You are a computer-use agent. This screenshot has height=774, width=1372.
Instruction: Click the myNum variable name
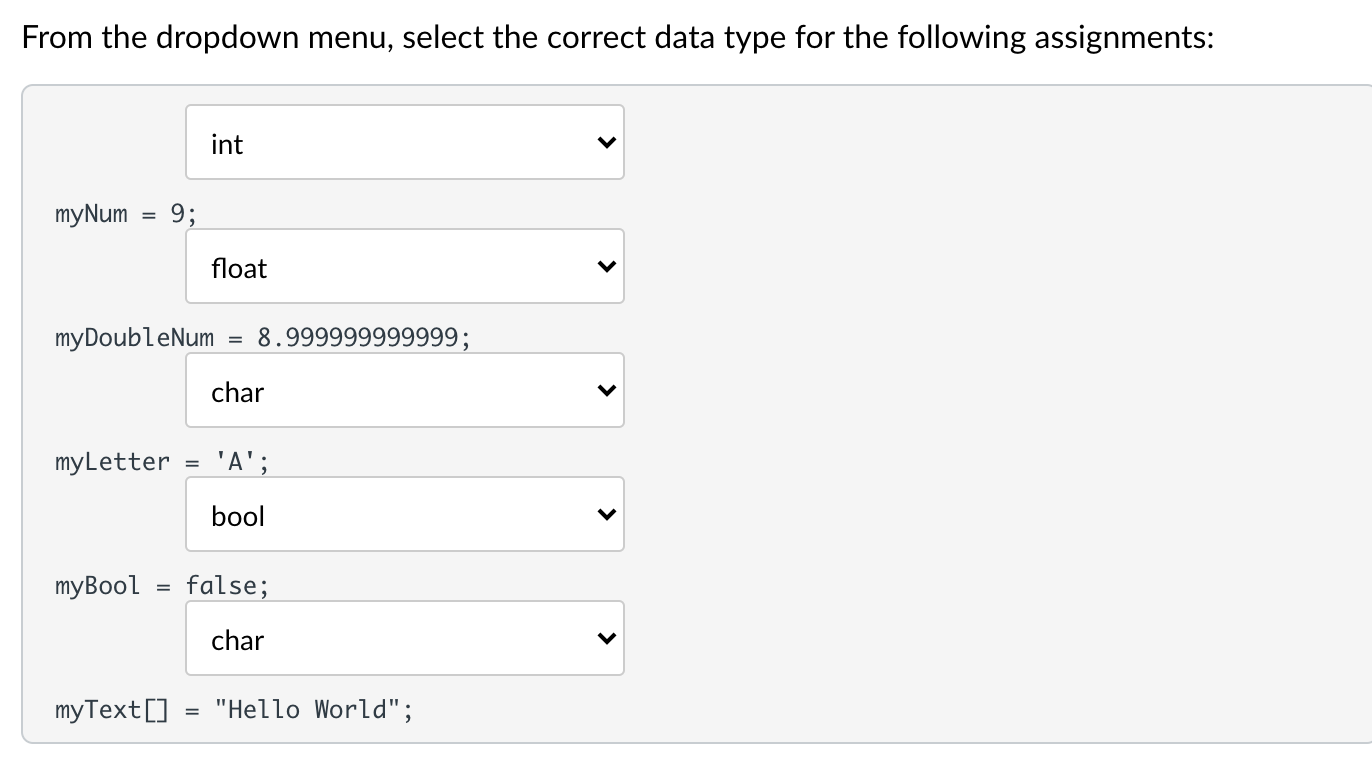pos(91,214)
